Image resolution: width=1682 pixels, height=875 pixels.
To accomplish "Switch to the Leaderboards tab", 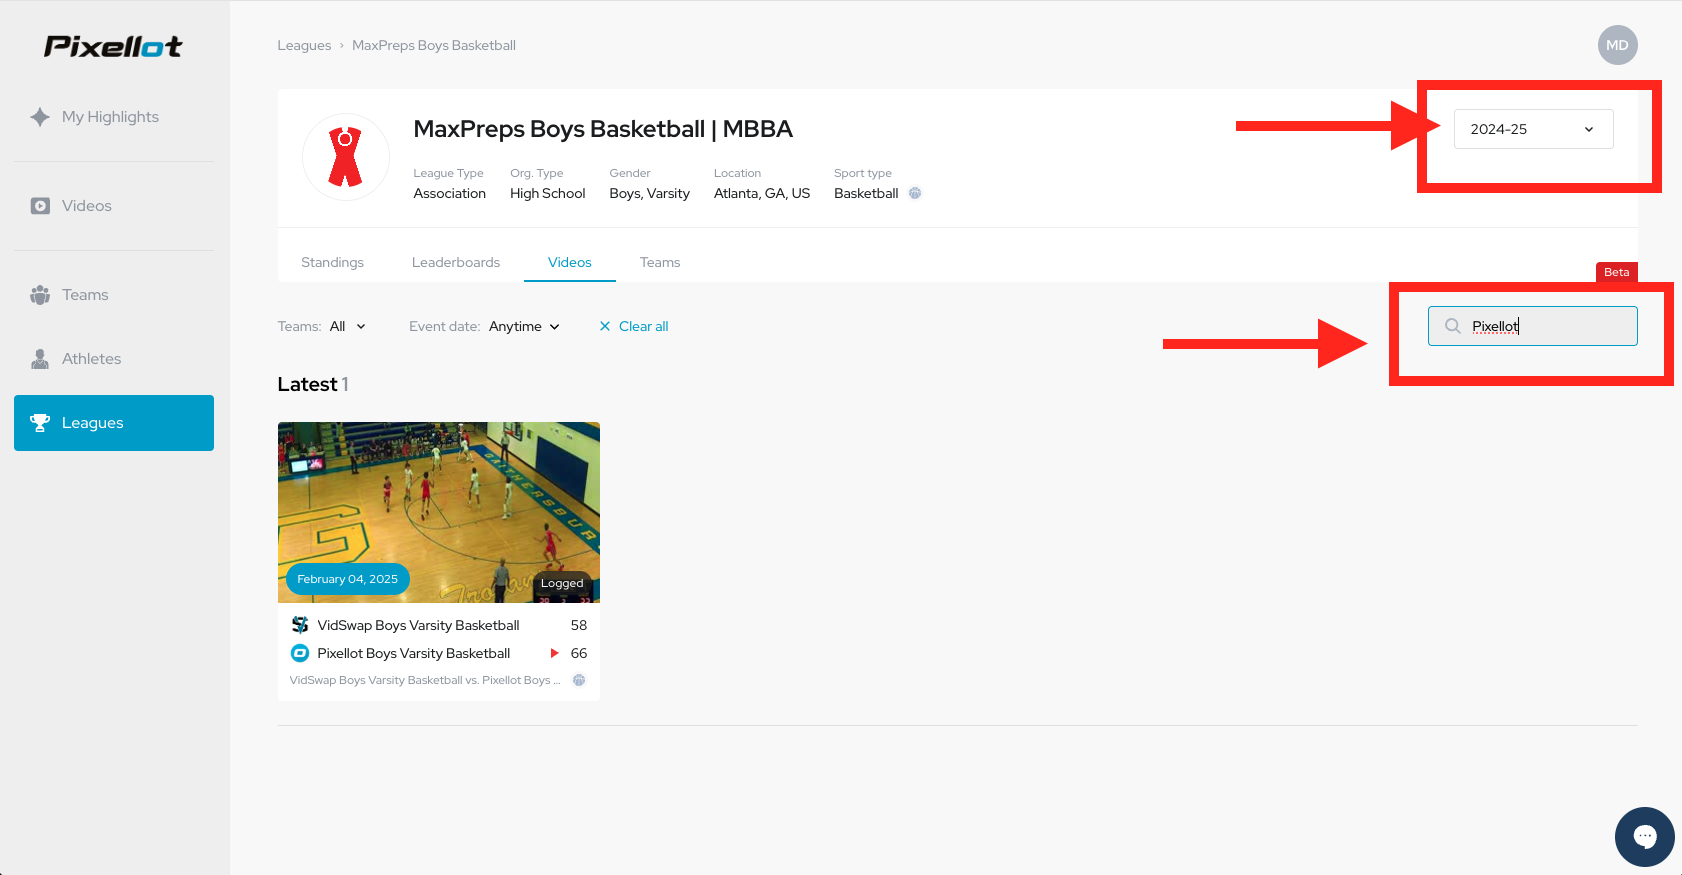I will click(x=456, y=262).
